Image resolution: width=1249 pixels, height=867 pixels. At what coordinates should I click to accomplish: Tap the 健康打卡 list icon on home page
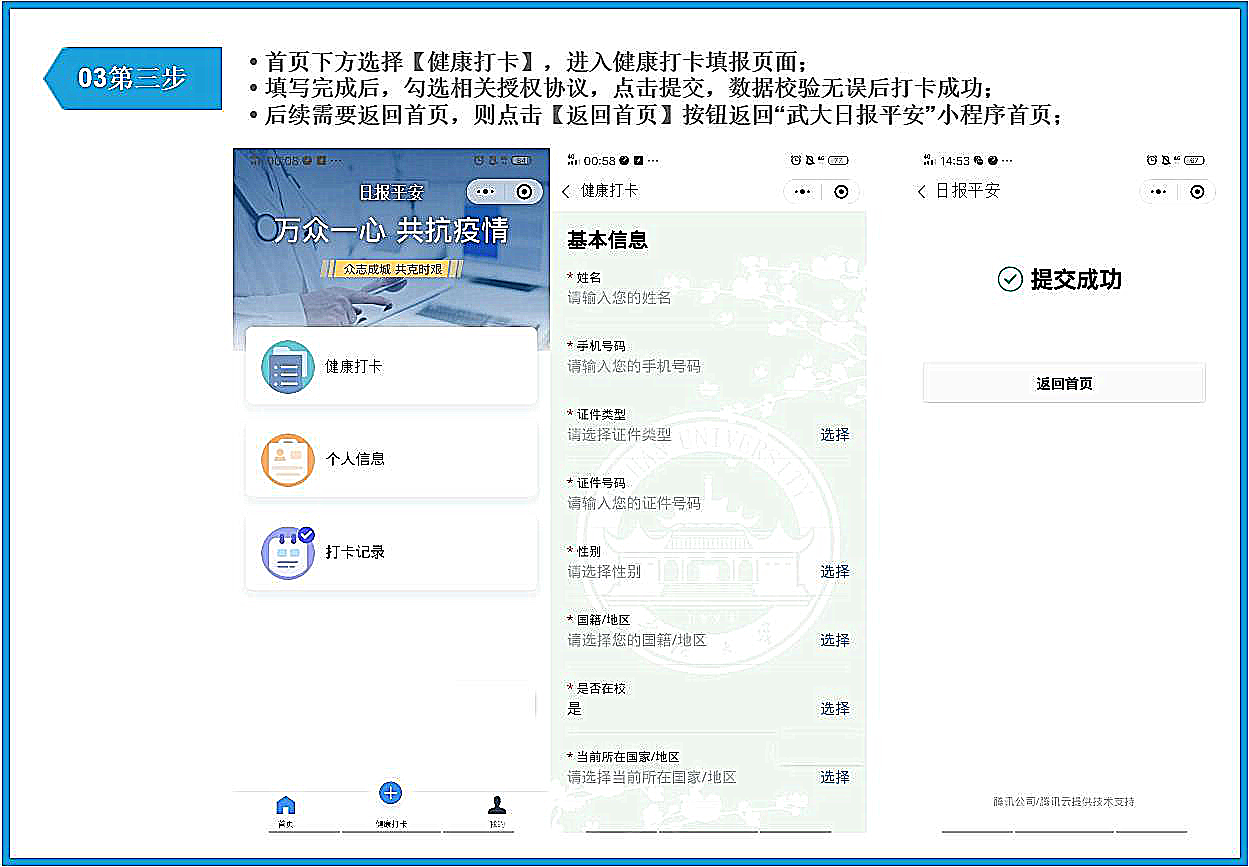(x=287, y=367)
